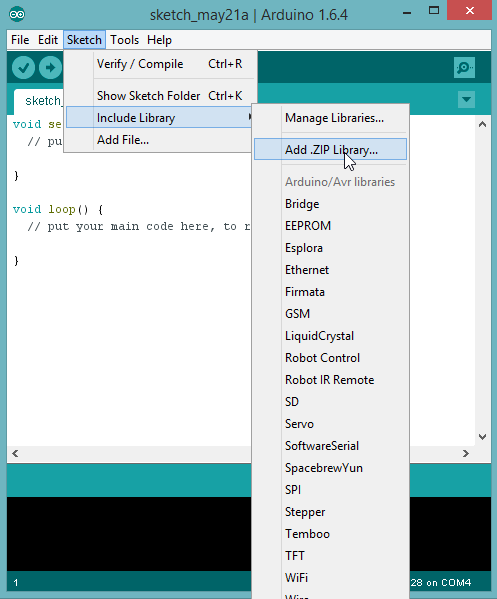
Task: Open the Tools menu
Action: 125,40
